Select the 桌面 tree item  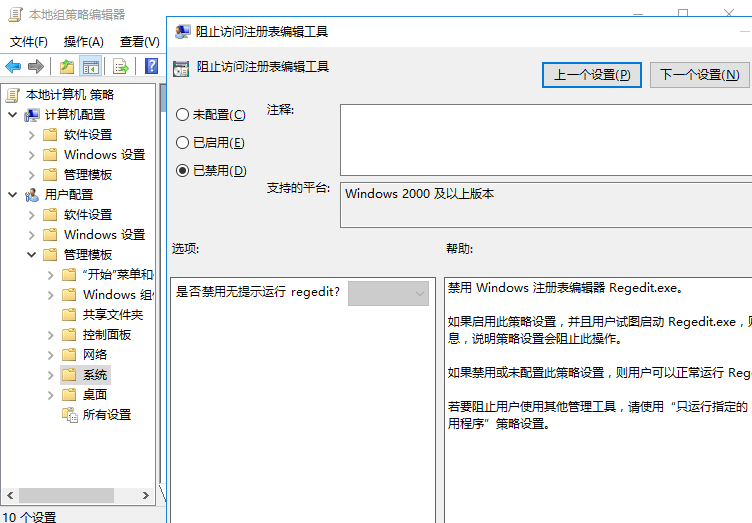pos(94,395)
